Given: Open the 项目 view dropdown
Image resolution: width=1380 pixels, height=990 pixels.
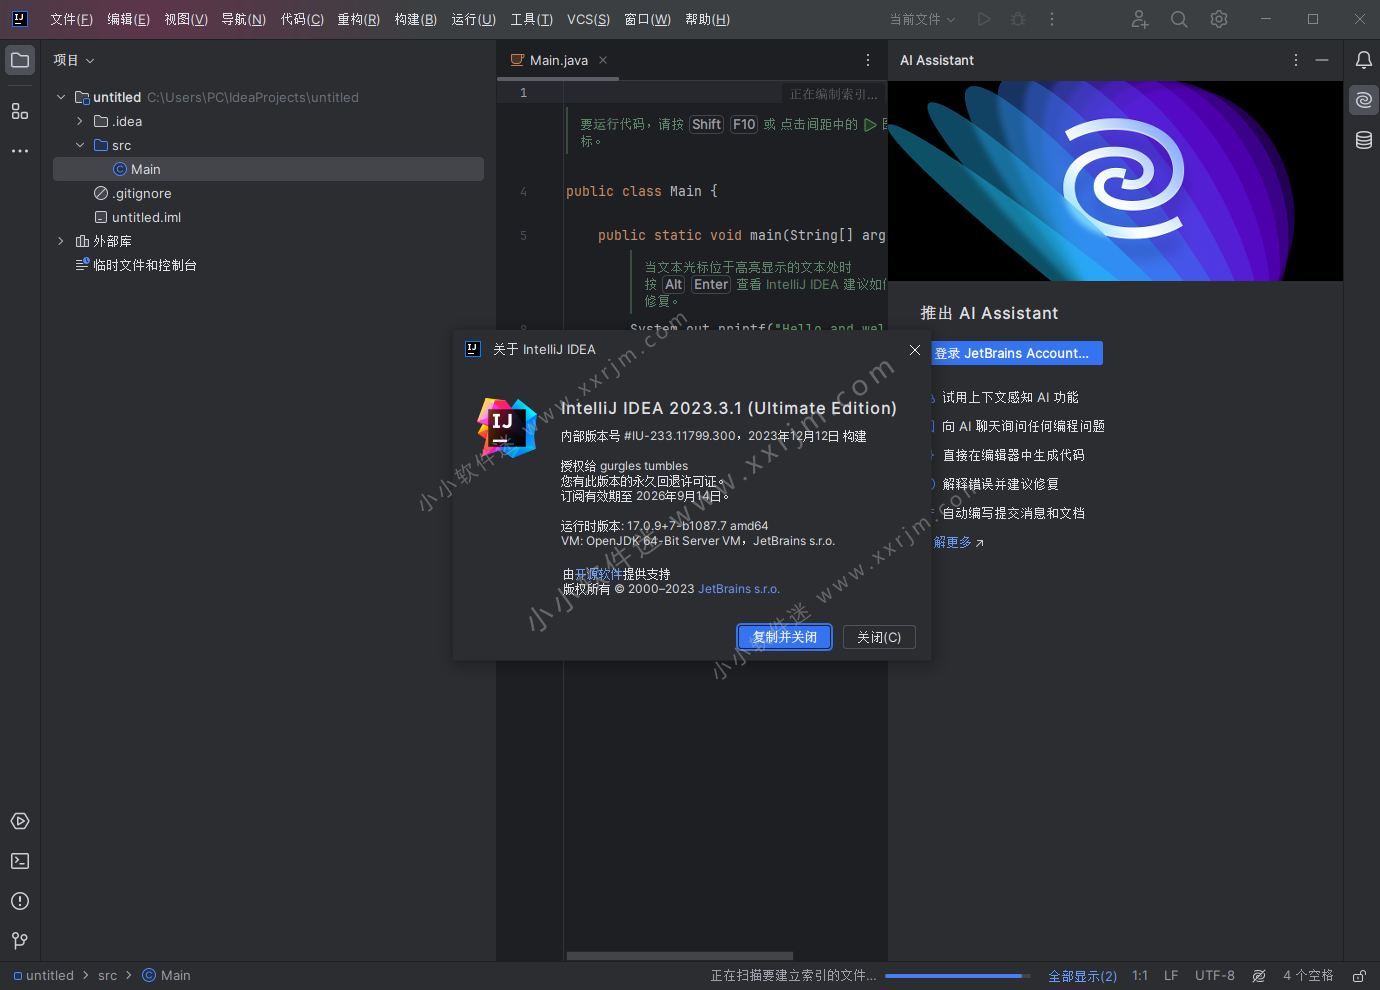Looking at the screenshot, I should pyautogui.click(x=74, y=60).
